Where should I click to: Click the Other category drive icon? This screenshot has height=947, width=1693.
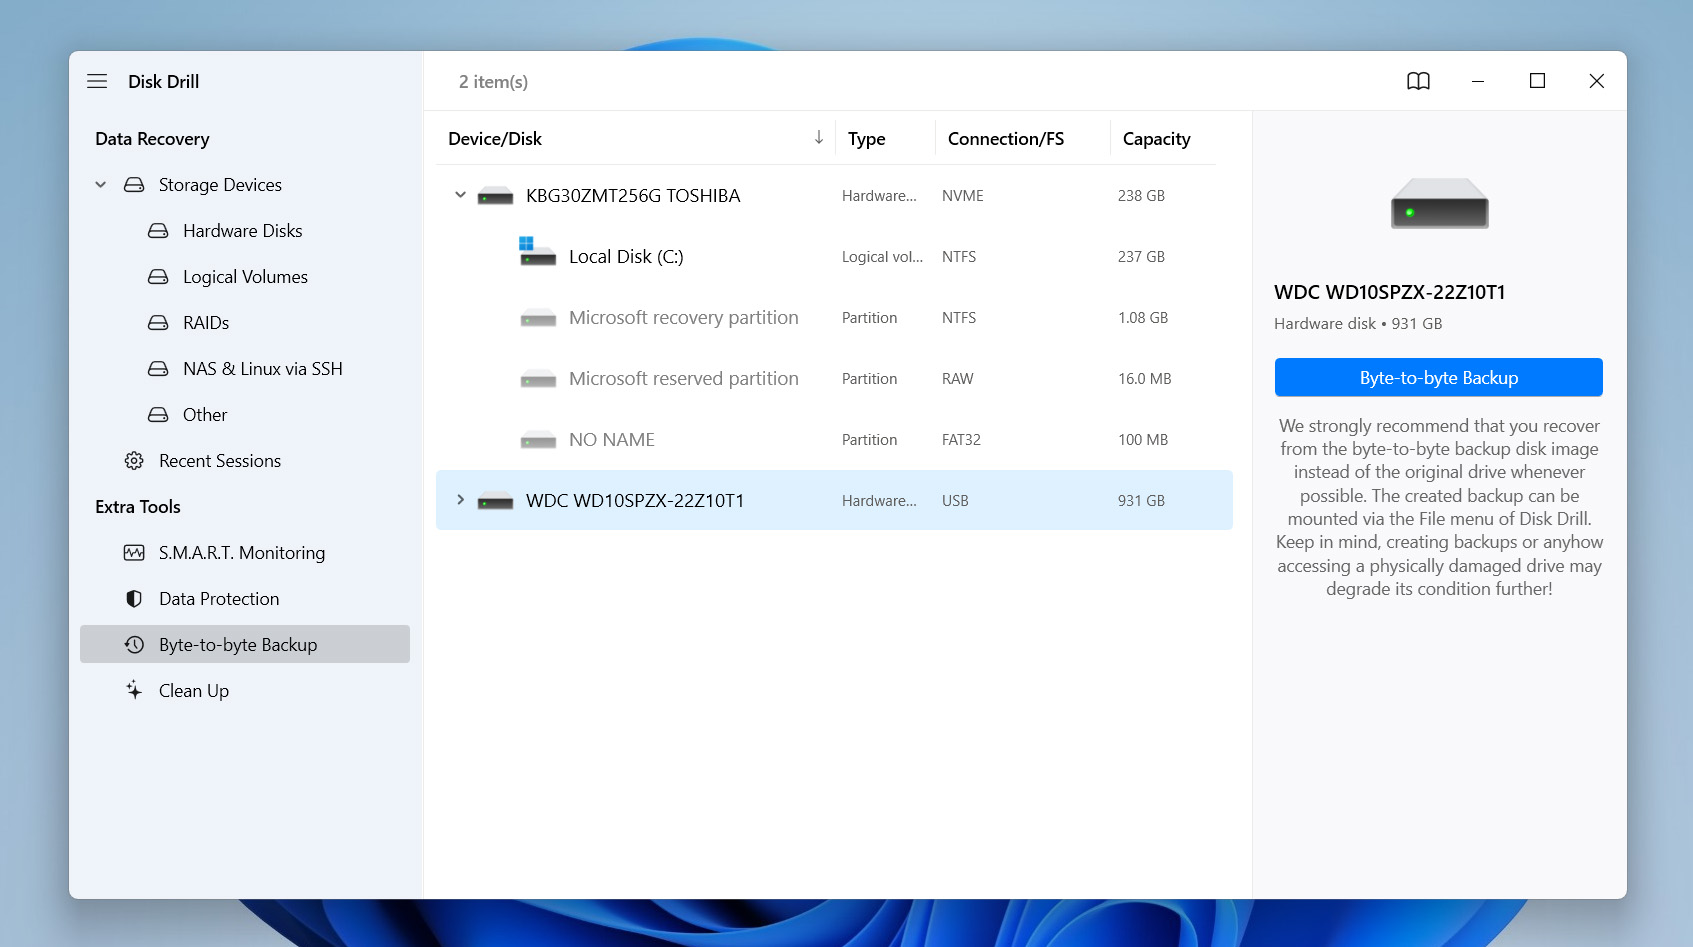coord(158,415)
